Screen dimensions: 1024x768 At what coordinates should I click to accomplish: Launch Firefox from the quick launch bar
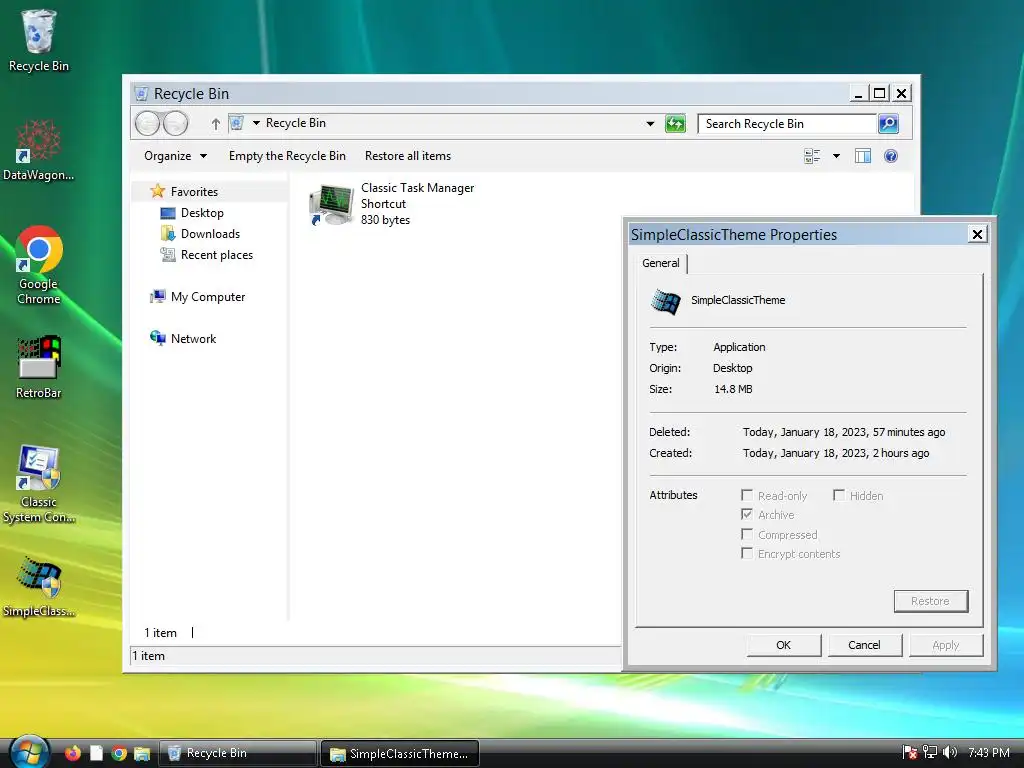click(x=73, y=753)
